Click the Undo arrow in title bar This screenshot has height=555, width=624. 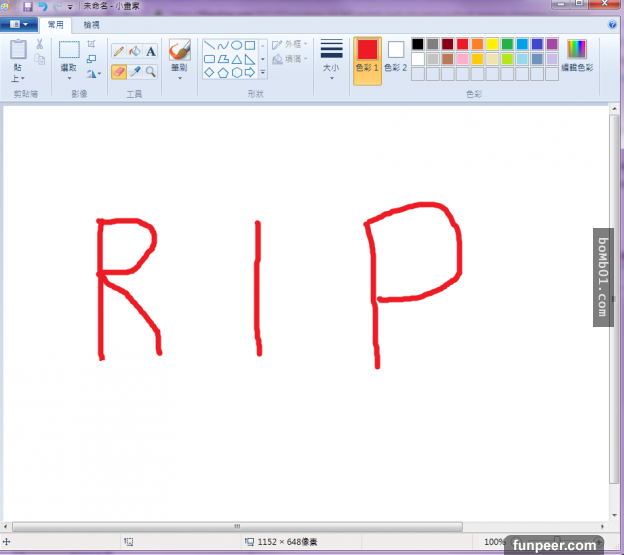[x=42, y=6]
